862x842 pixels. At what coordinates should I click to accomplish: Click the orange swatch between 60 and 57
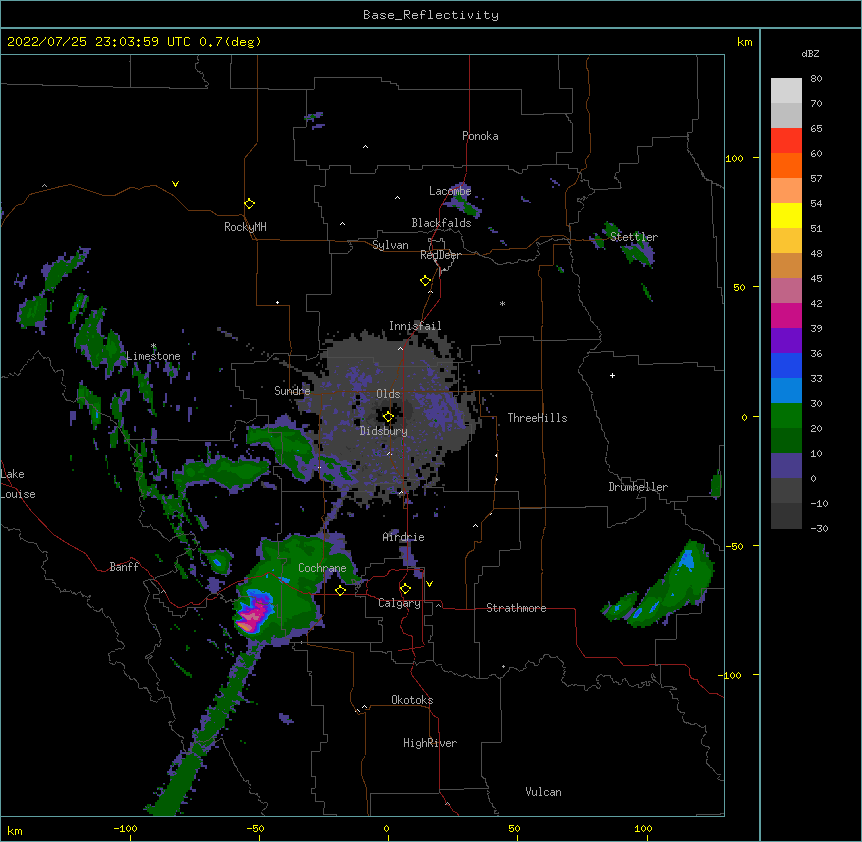pos(786,165)
